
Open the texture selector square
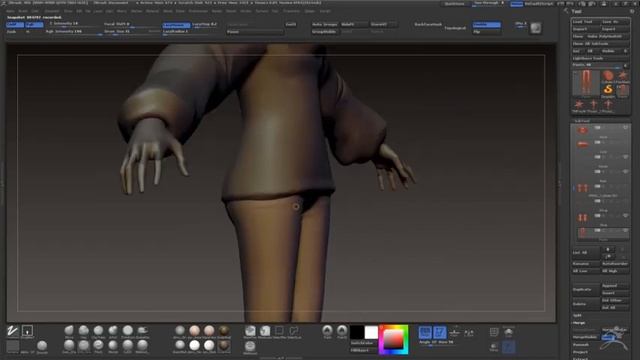13,346
